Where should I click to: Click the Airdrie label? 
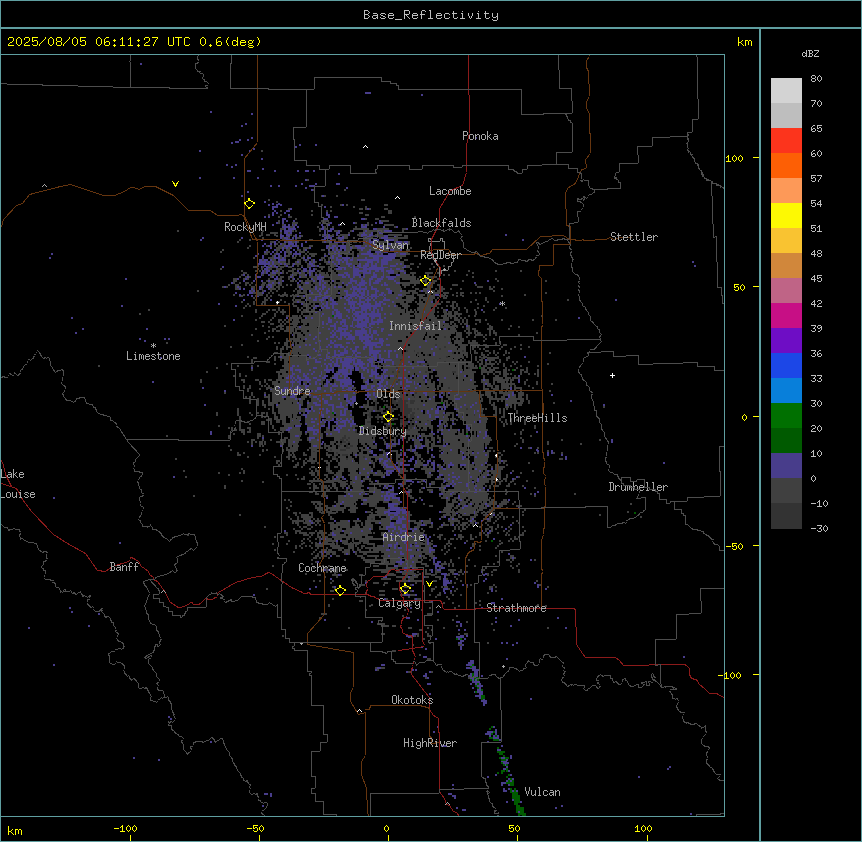404,537
